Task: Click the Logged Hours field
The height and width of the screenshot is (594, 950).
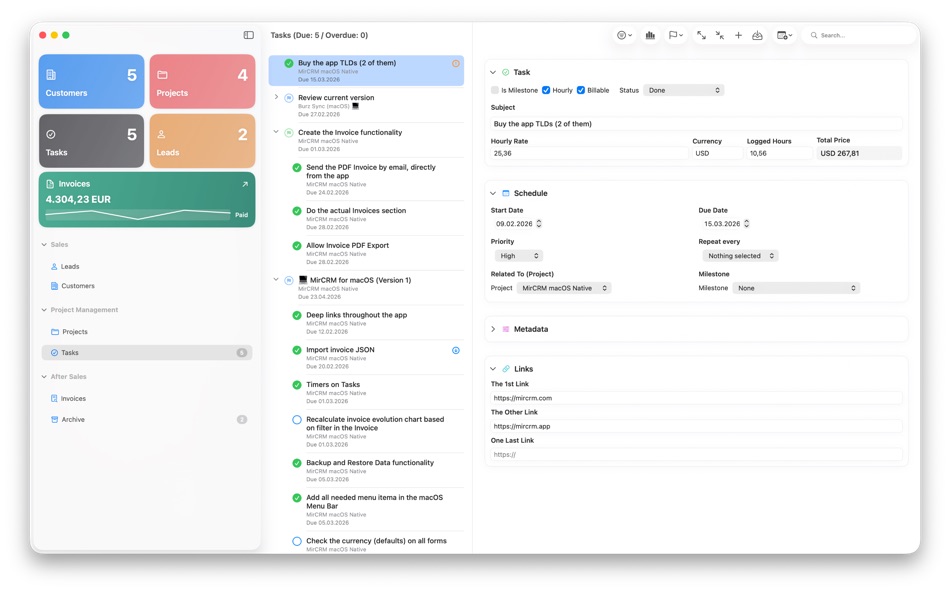Action: click(779, 153)
